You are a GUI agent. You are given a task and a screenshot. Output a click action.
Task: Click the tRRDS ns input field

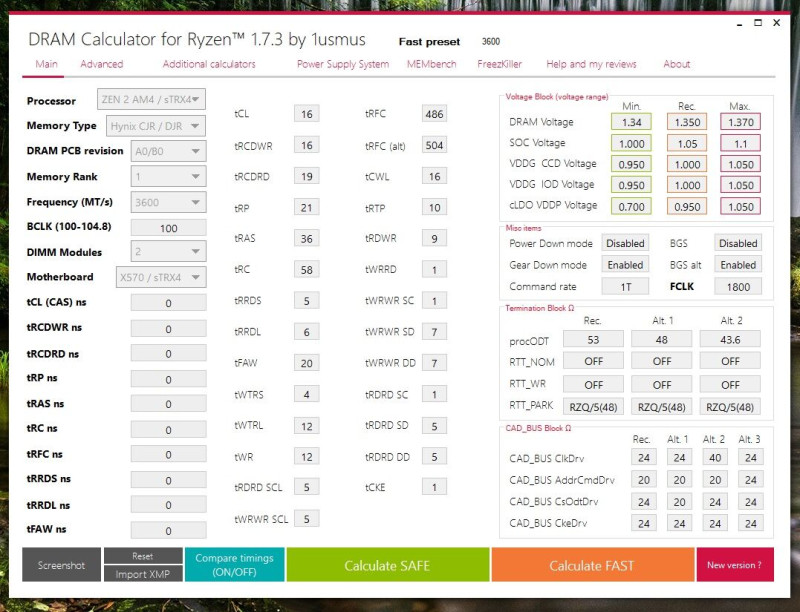click(x=168, y=480)
